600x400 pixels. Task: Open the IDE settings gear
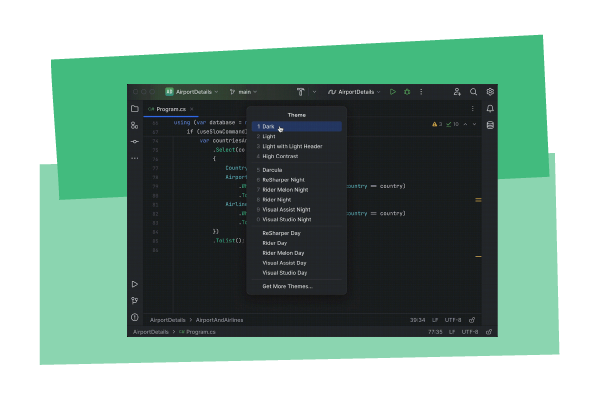490,92
